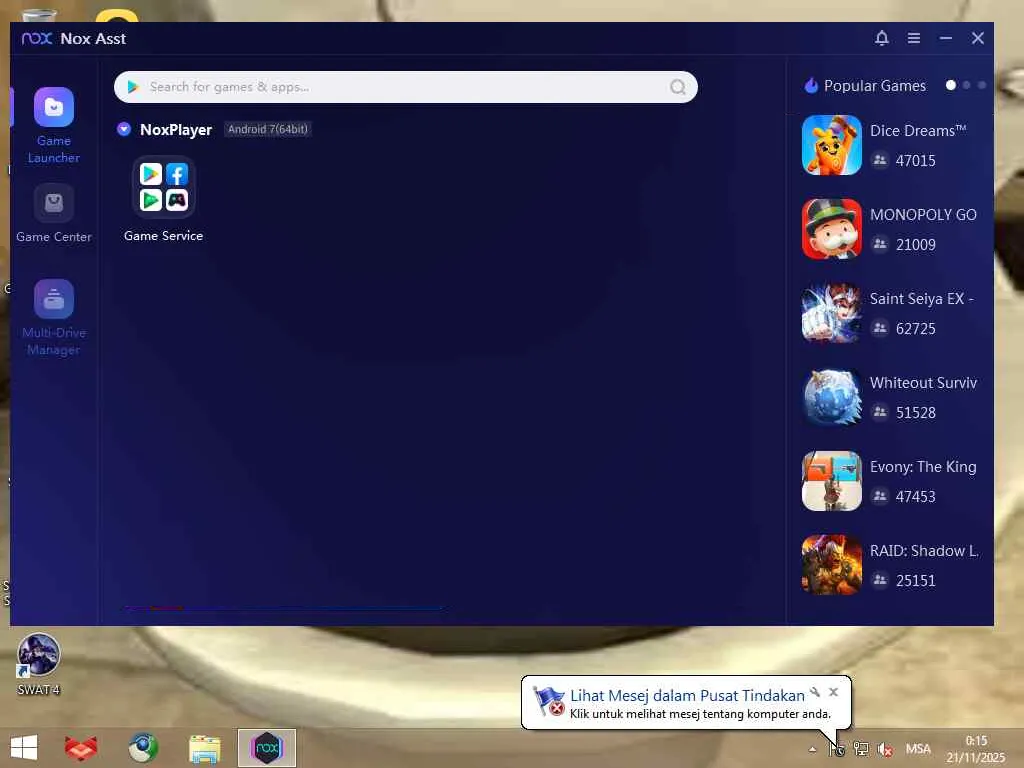
Task: Open the Game Launcher section
Action: click(54, 126)
